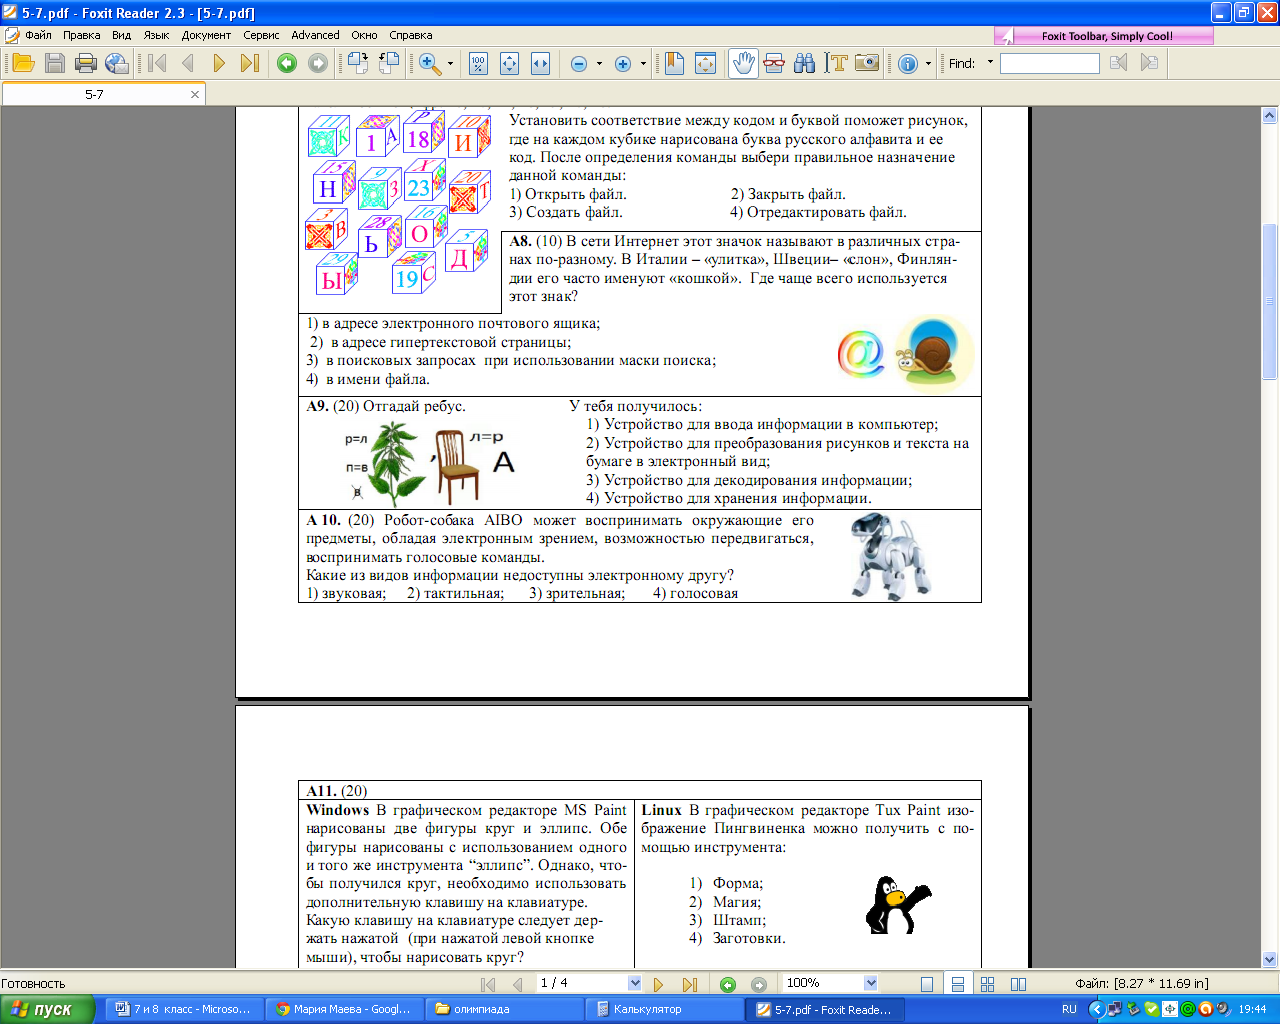This screenshot has width=1280, height=1024.
Task: Expand the zoom in plus dropdown arrow
Action: coord(643,64)
